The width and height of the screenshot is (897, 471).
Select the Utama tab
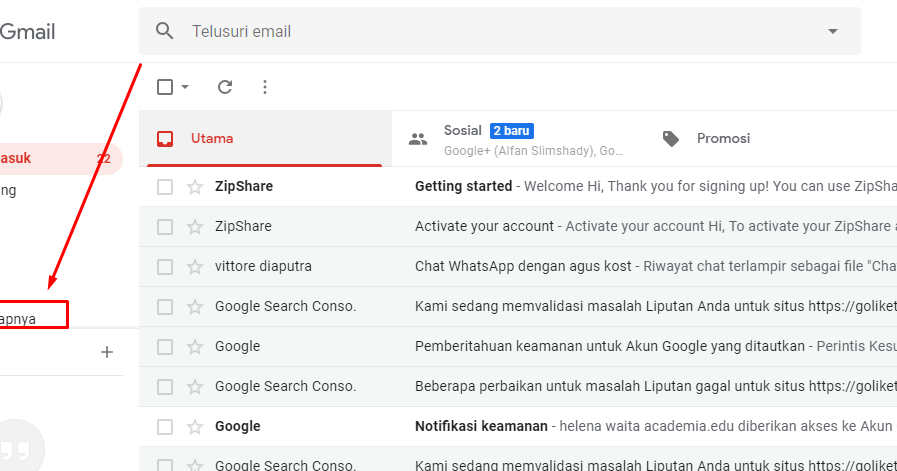click(212, 139)
